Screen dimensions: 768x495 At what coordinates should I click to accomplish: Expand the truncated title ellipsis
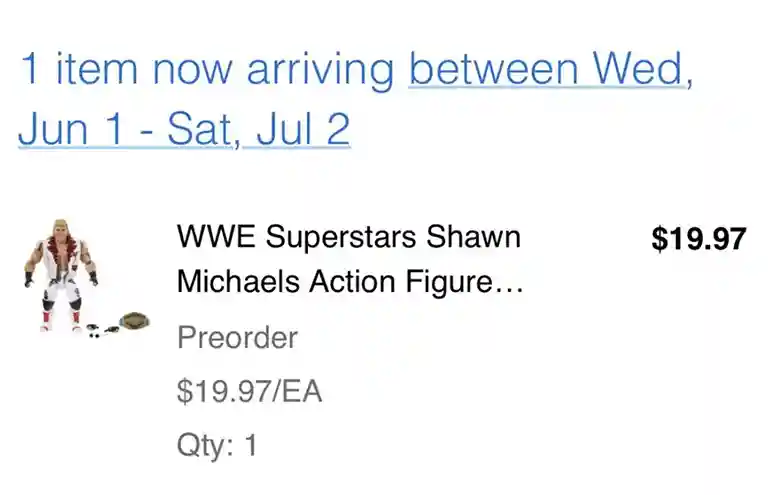tap(510, 285)
